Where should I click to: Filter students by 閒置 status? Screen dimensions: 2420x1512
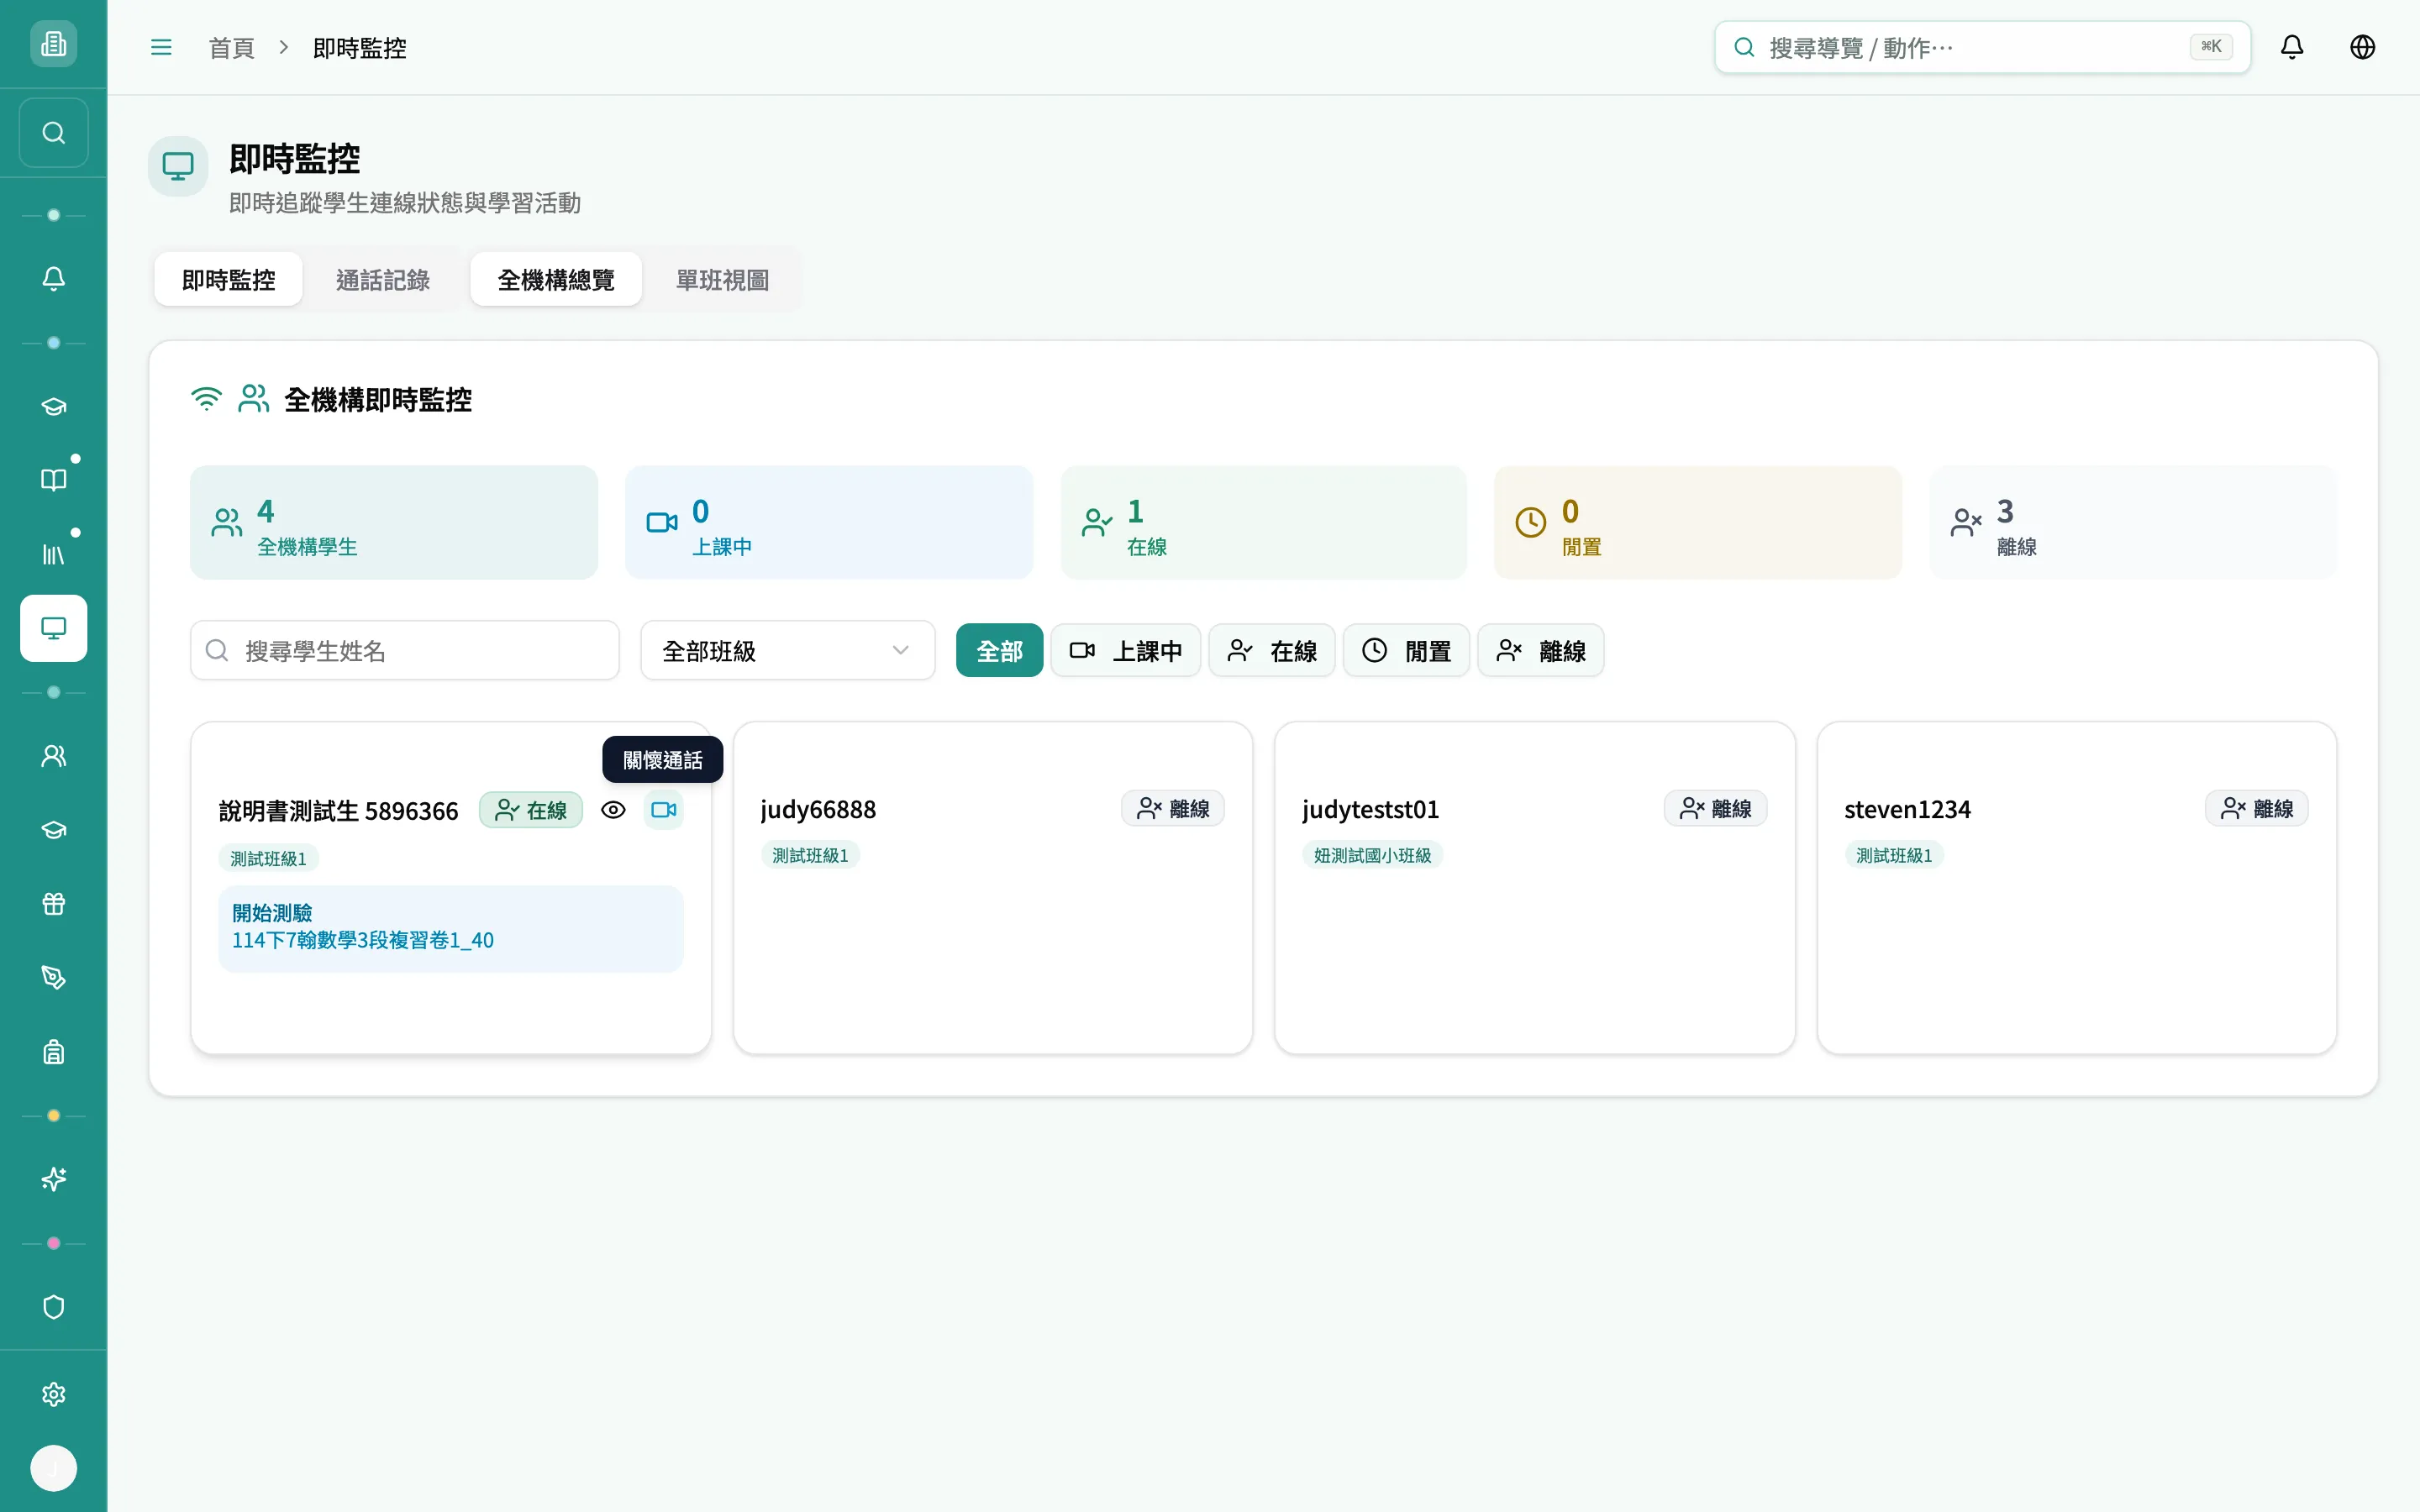1406,651
